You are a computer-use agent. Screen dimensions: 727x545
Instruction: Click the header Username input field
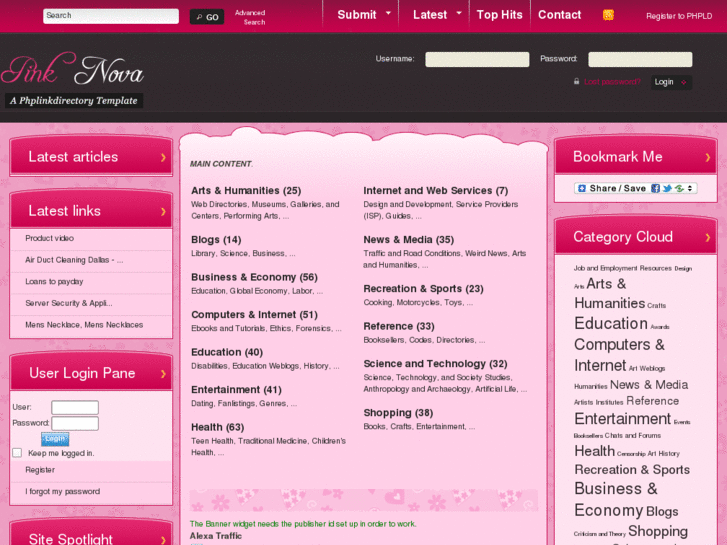coord(477,59)
